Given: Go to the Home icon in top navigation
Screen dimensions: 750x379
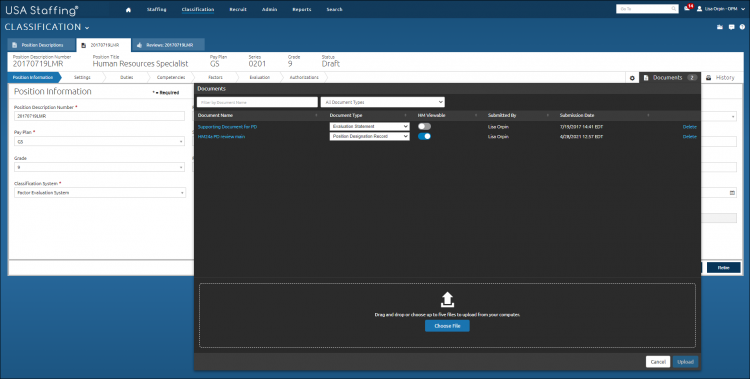Looking at the screenshot, I should coord(128,10).
